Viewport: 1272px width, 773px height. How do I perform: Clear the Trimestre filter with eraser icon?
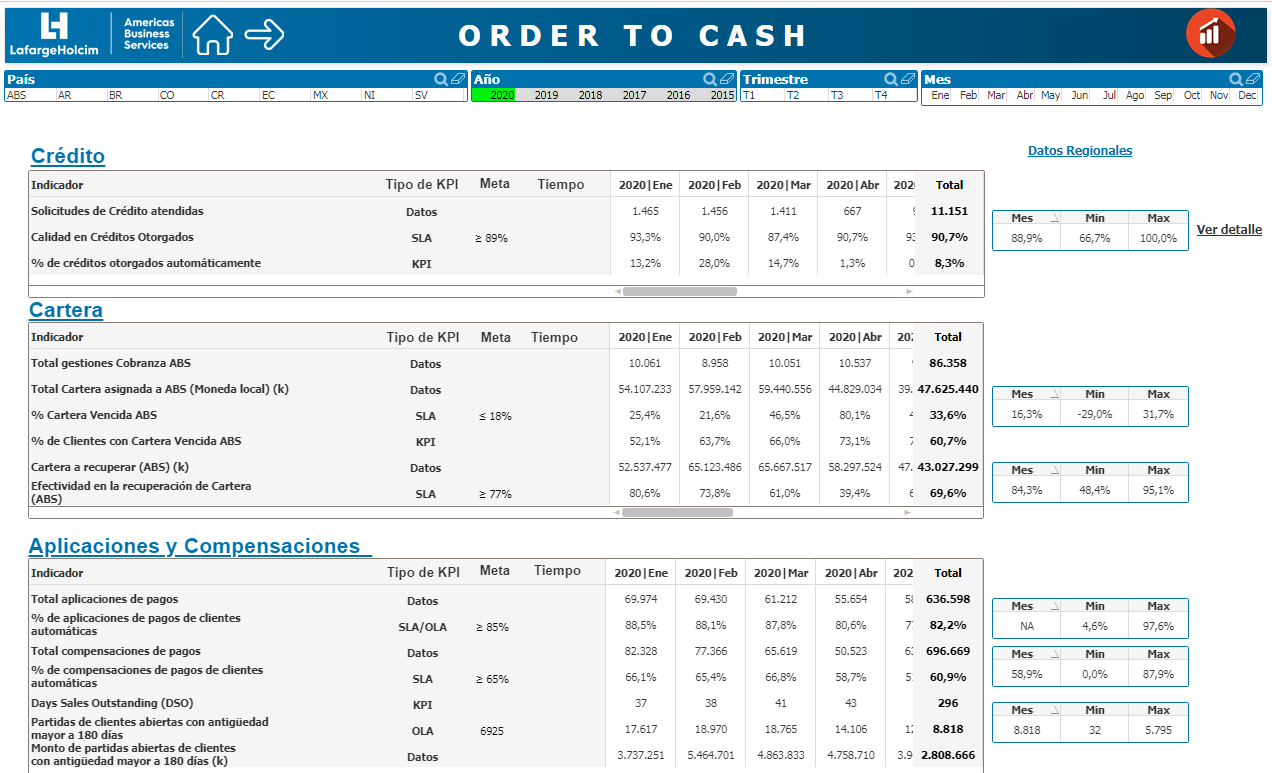[908, 79]
